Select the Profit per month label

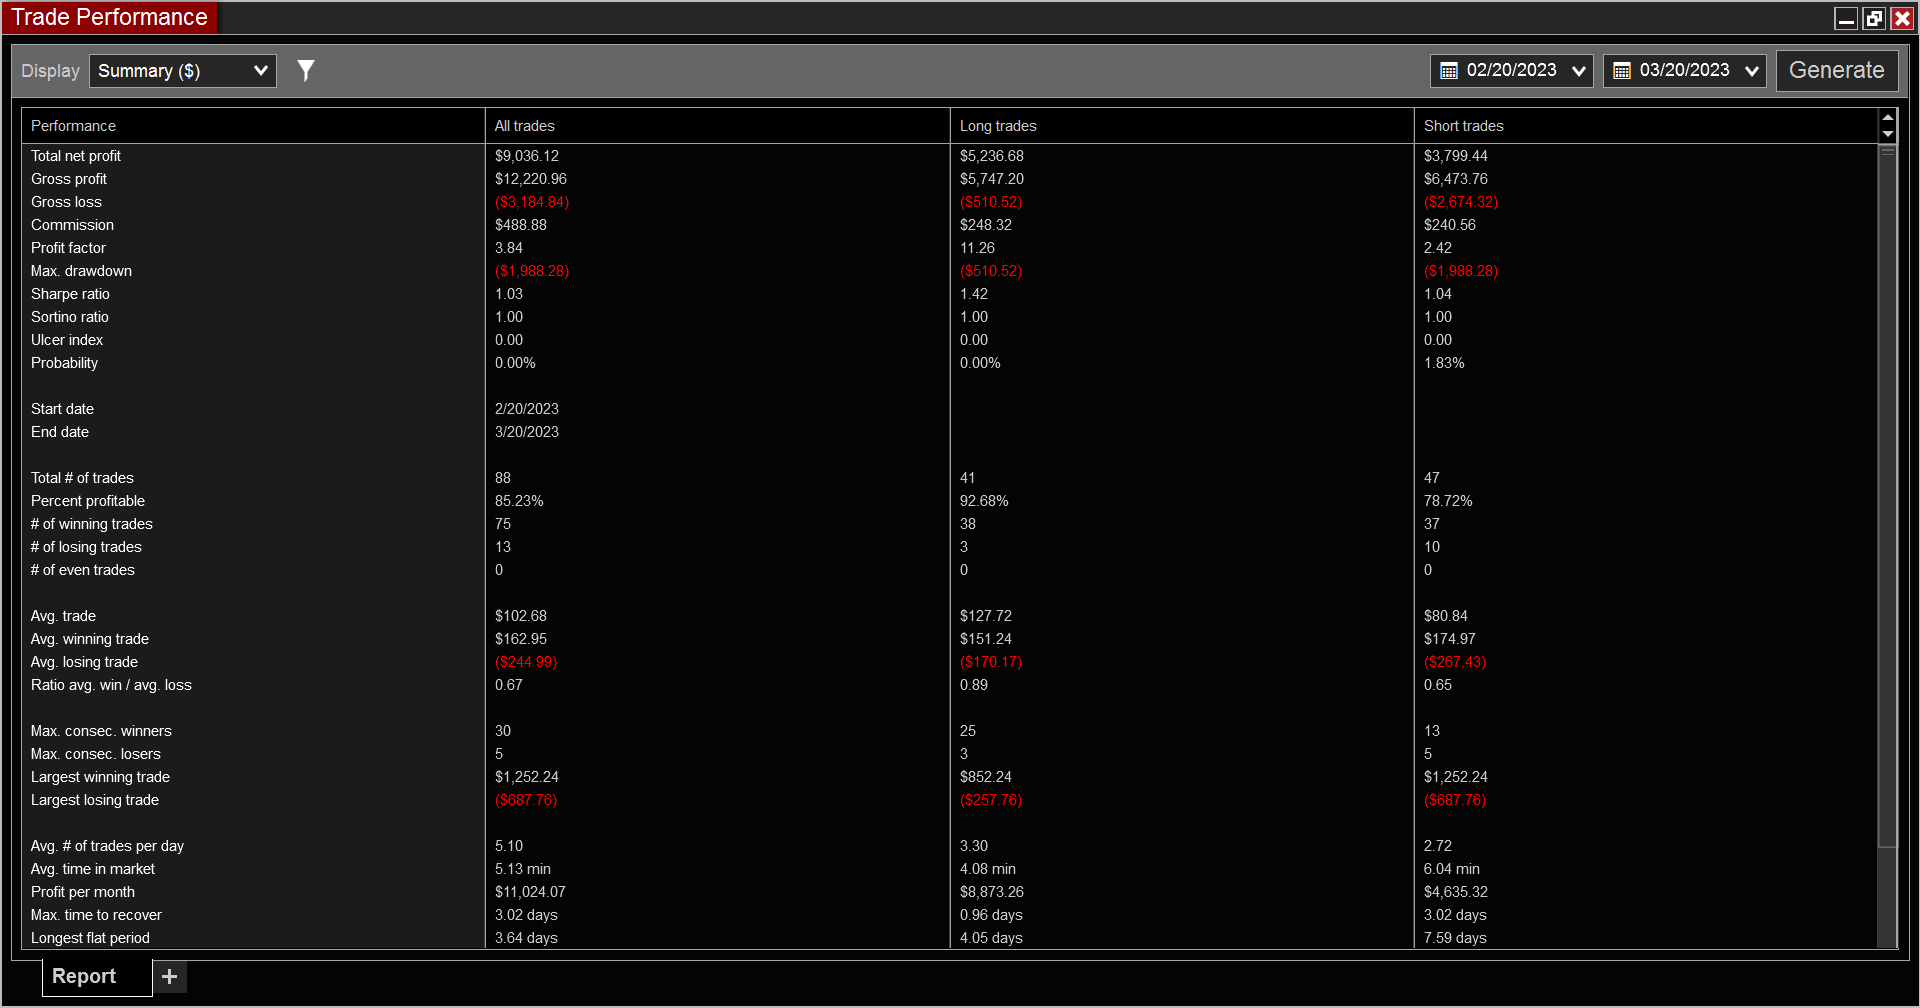point(83,892)
